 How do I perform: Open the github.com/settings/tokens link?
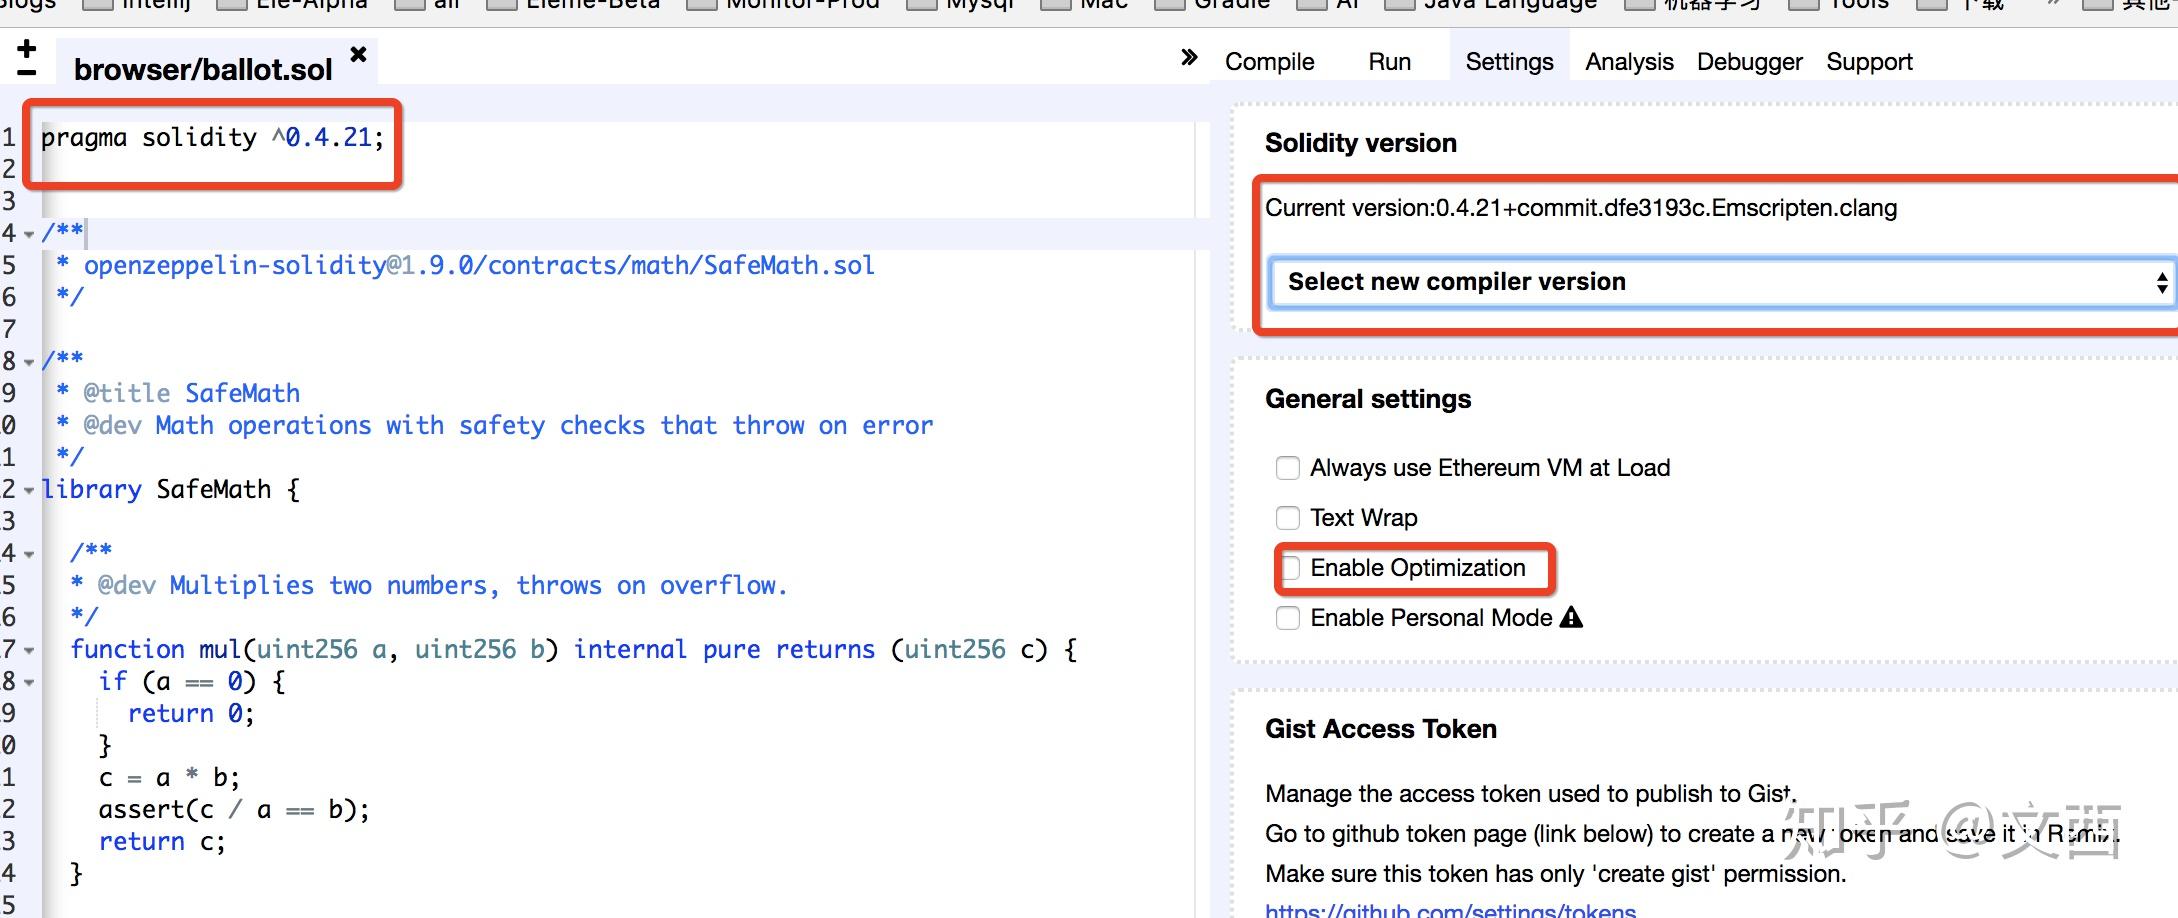point(1450,910)
